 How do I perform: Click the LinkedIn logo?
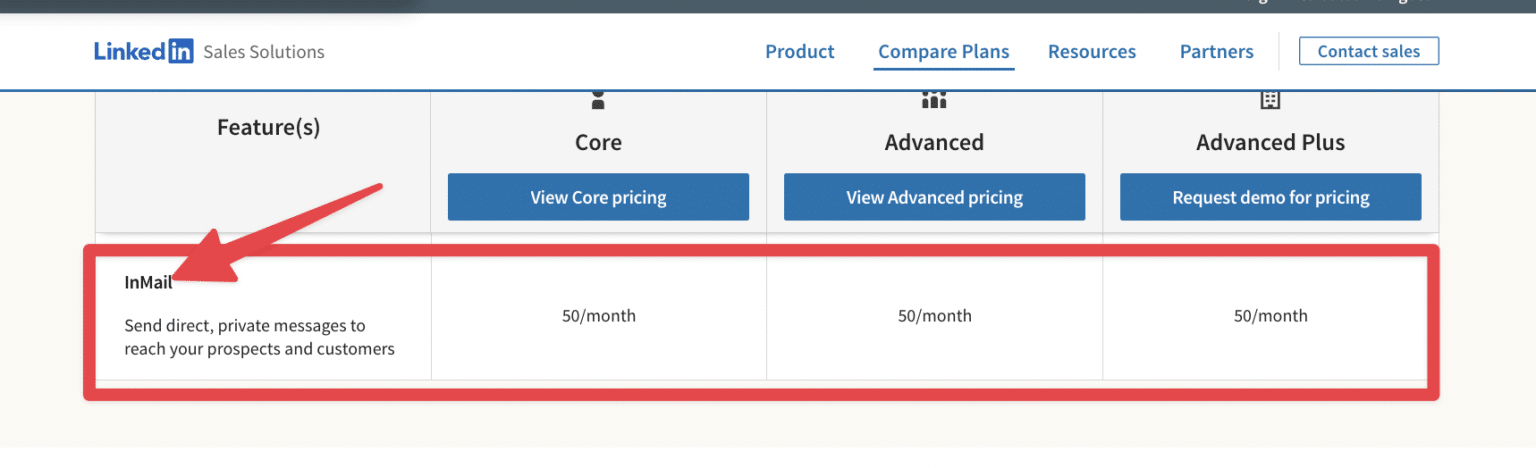[144, 52]
